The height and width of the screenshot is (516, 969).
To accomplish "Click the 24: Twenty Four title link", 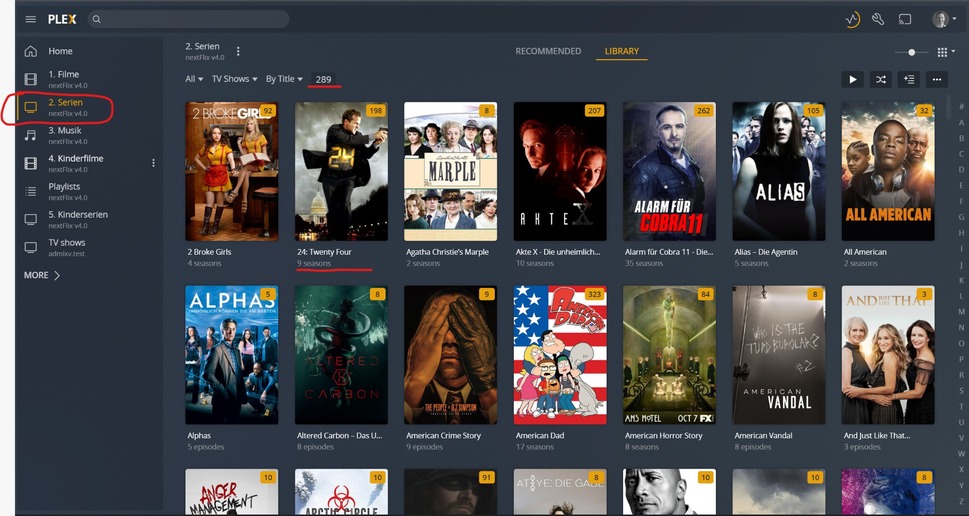I will click(x=324, y=252).
